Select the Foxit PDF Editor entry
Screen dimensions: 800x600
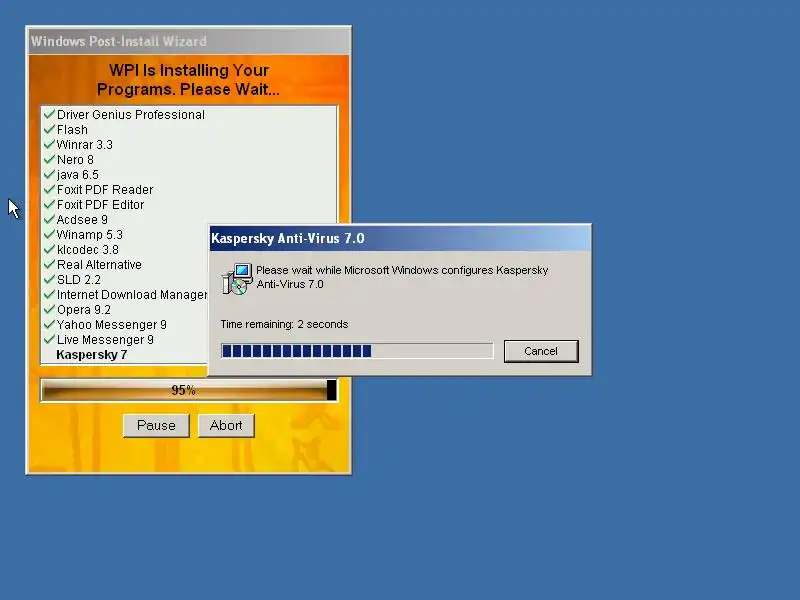coord(100,205)
